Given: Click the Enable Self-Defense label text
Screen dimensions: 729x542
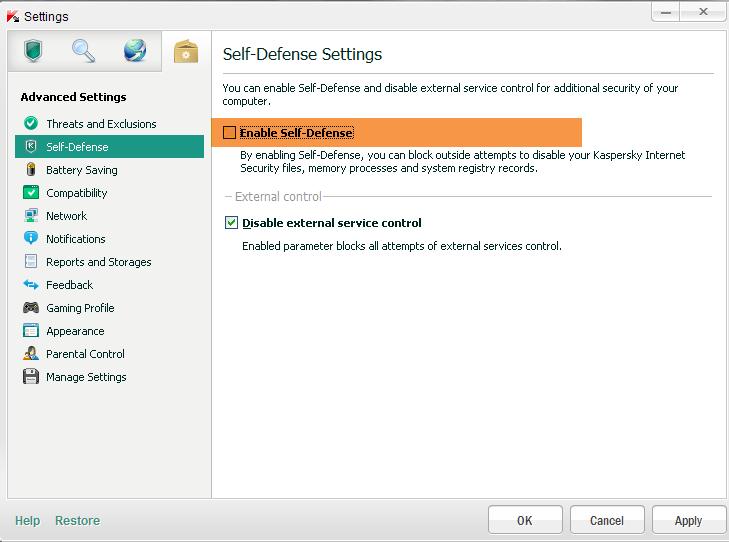Looking at the screenshot, I should 296,133.
